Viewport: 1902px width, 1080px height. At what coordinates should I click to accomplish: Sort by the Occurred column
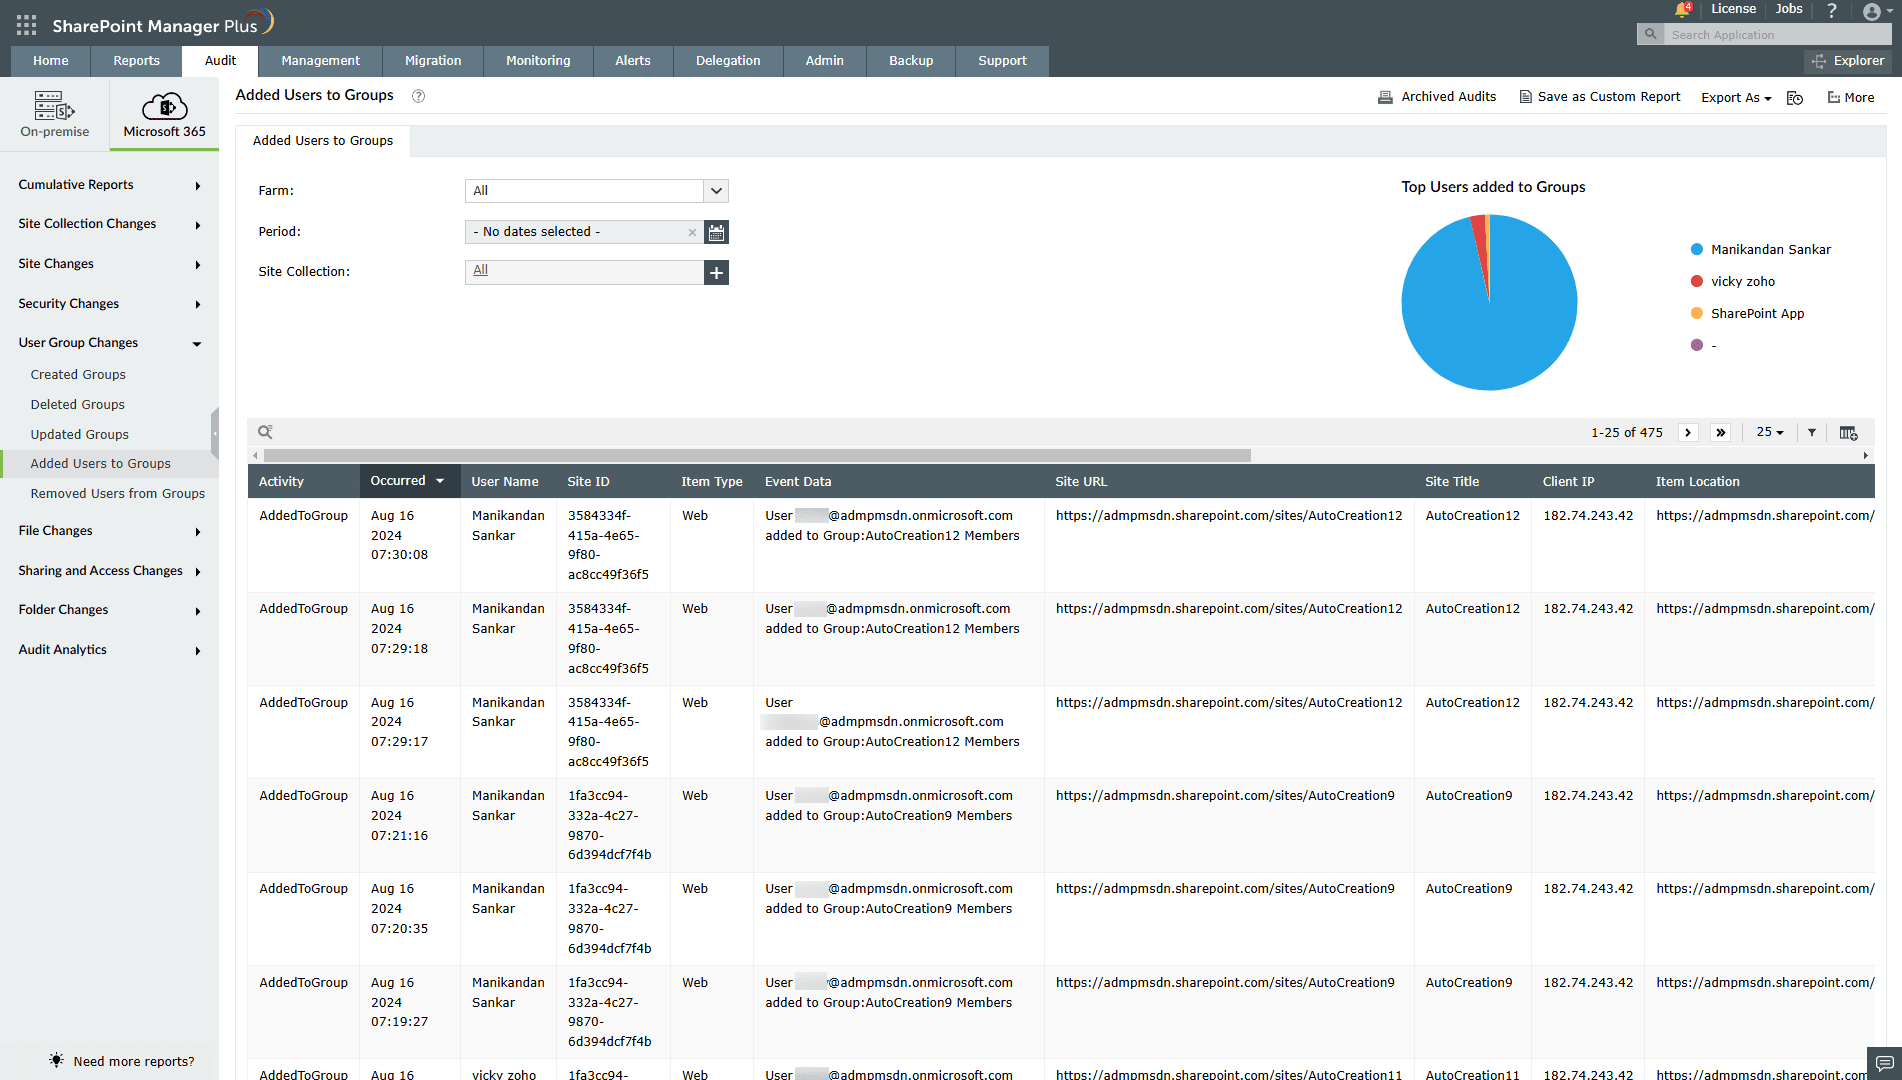pyautogui.click(x=408, y=481)
